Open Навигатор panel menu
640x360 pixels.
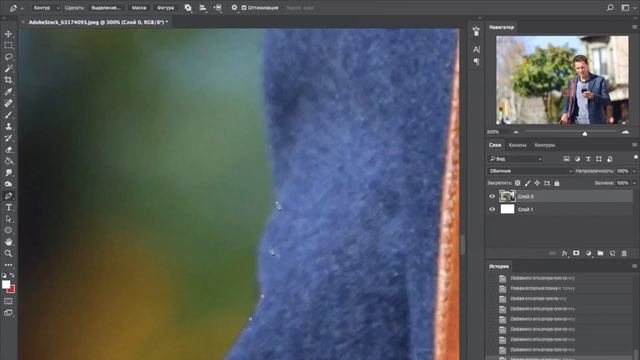[634, 27]
